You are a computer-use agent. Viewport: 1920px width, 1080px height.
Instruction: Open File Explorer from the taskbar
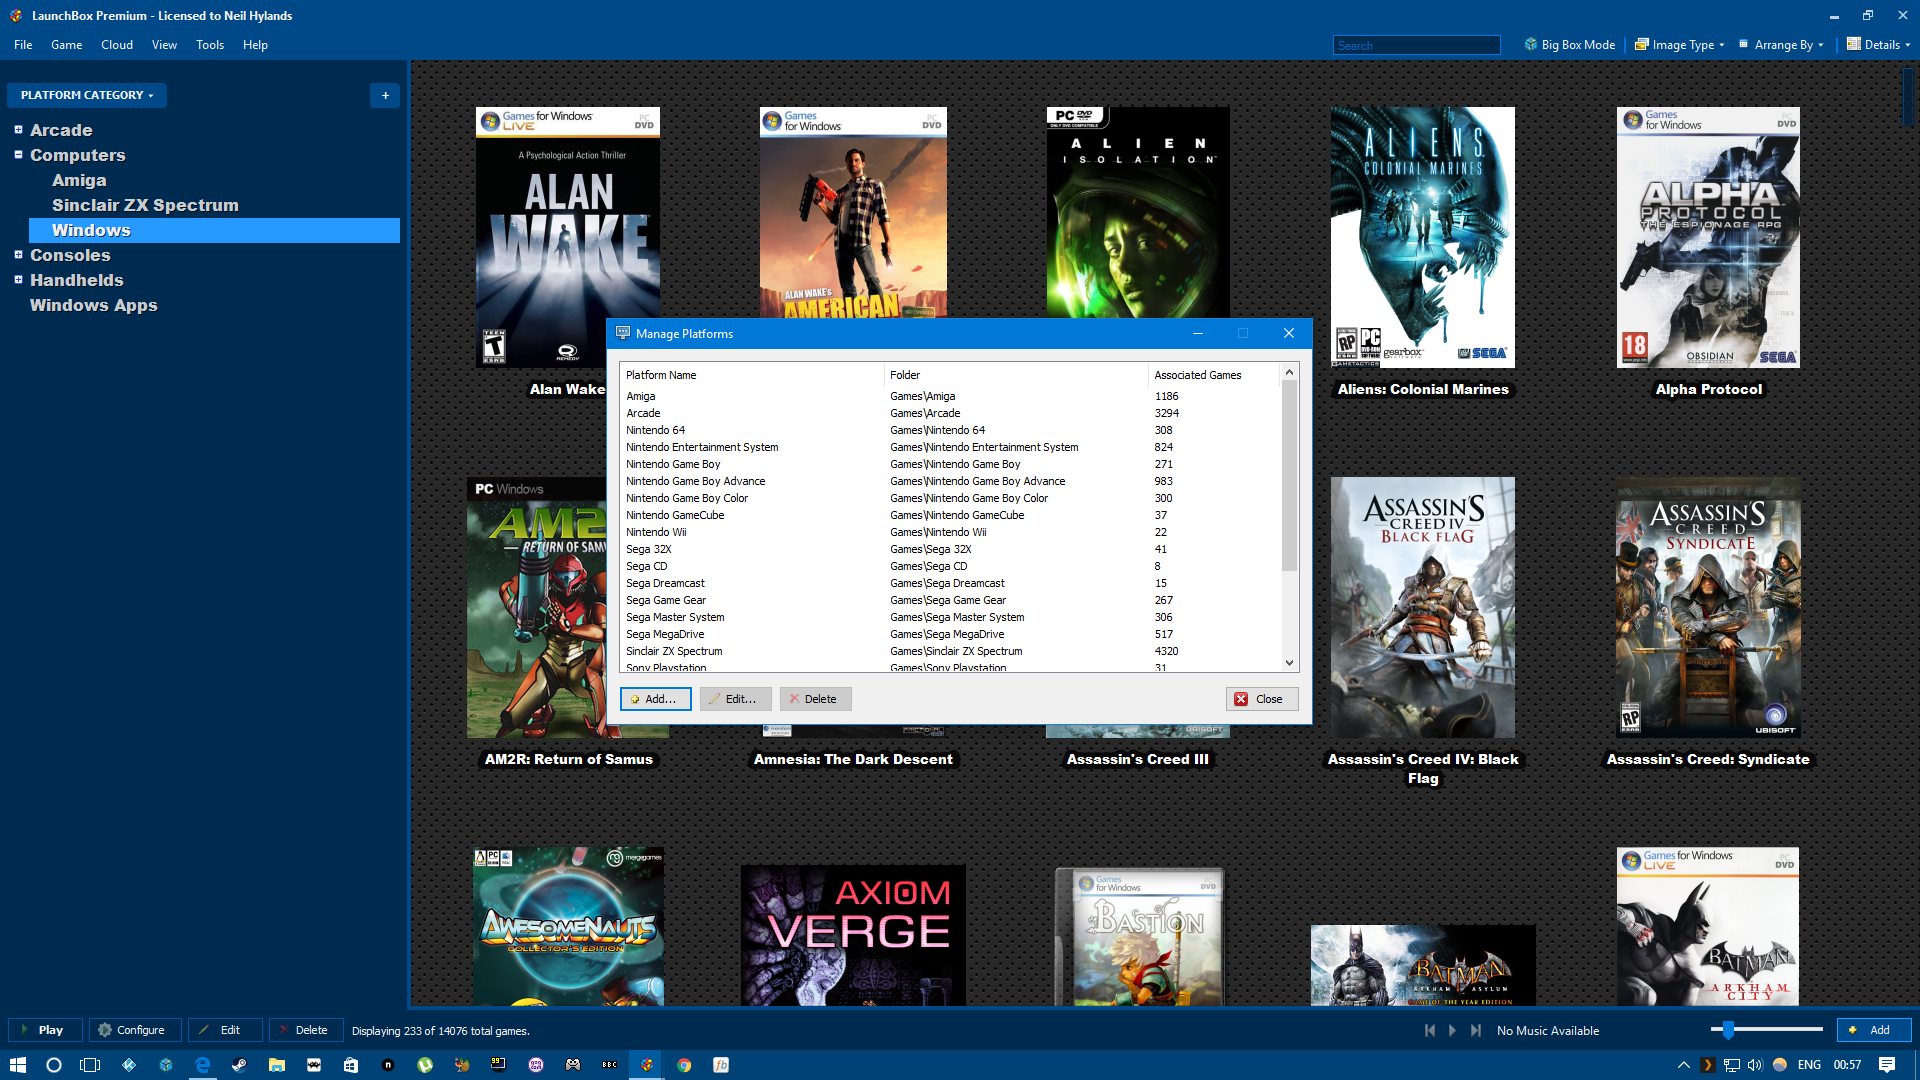277,1065
